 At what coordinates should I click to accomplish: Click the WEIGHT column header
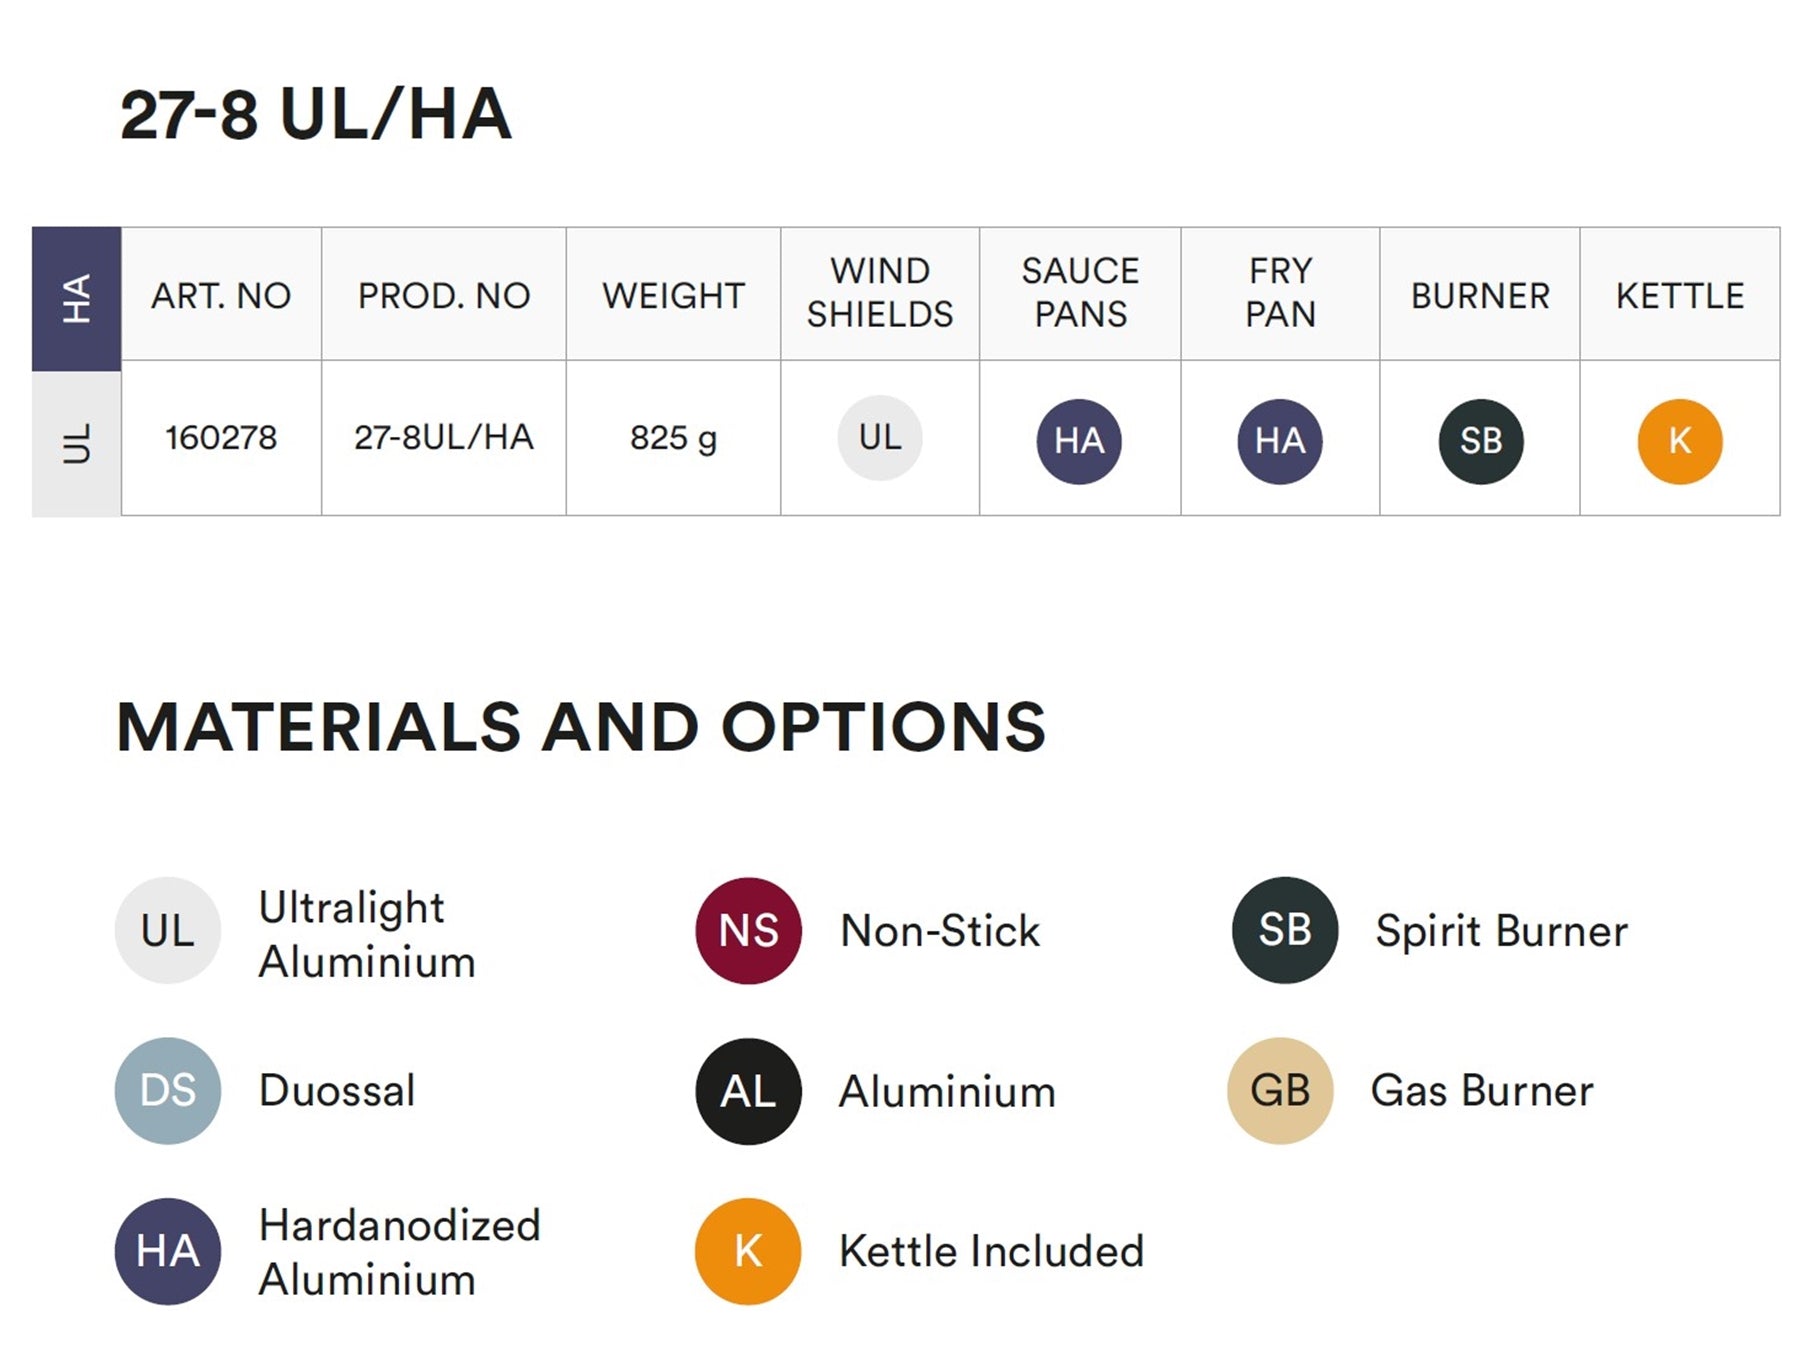click(673, 296)
